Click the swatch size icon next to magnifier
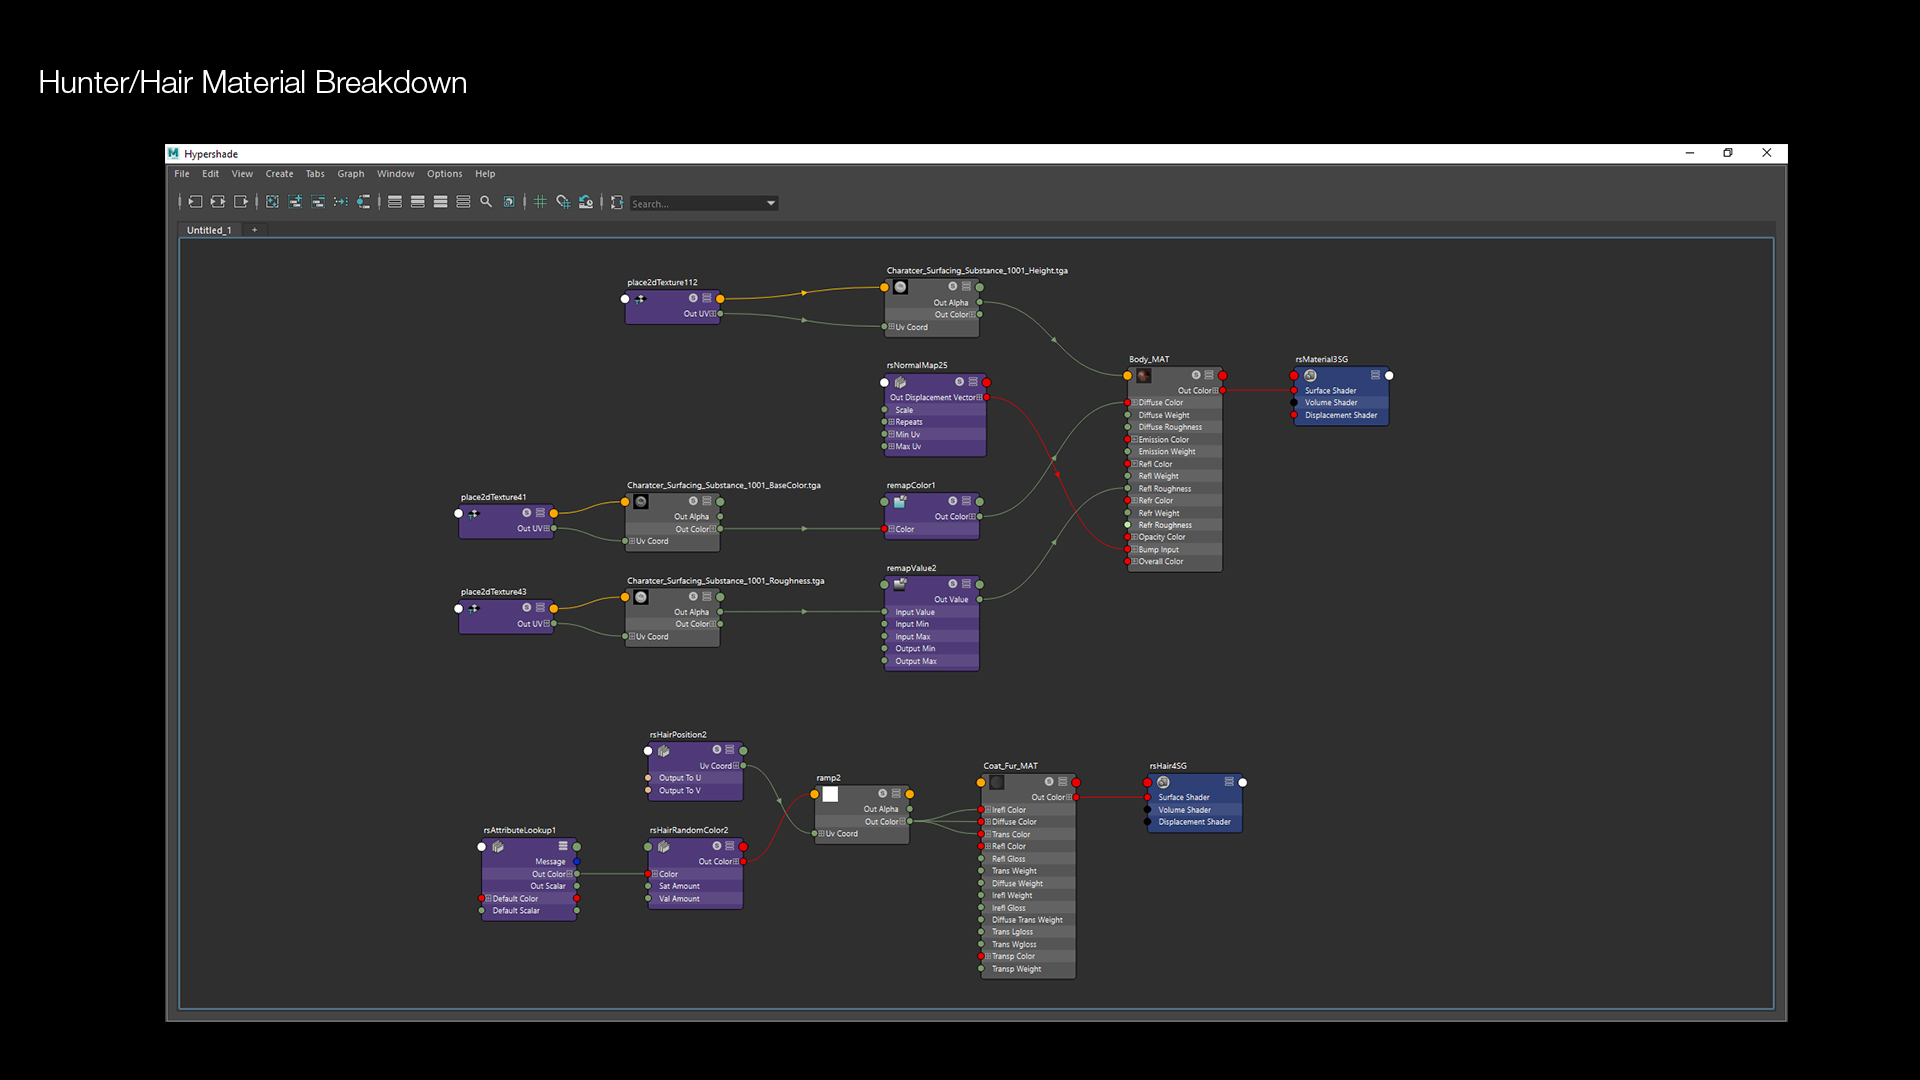Screen dimensions: 1920x1080 click(x=509, y=202)
